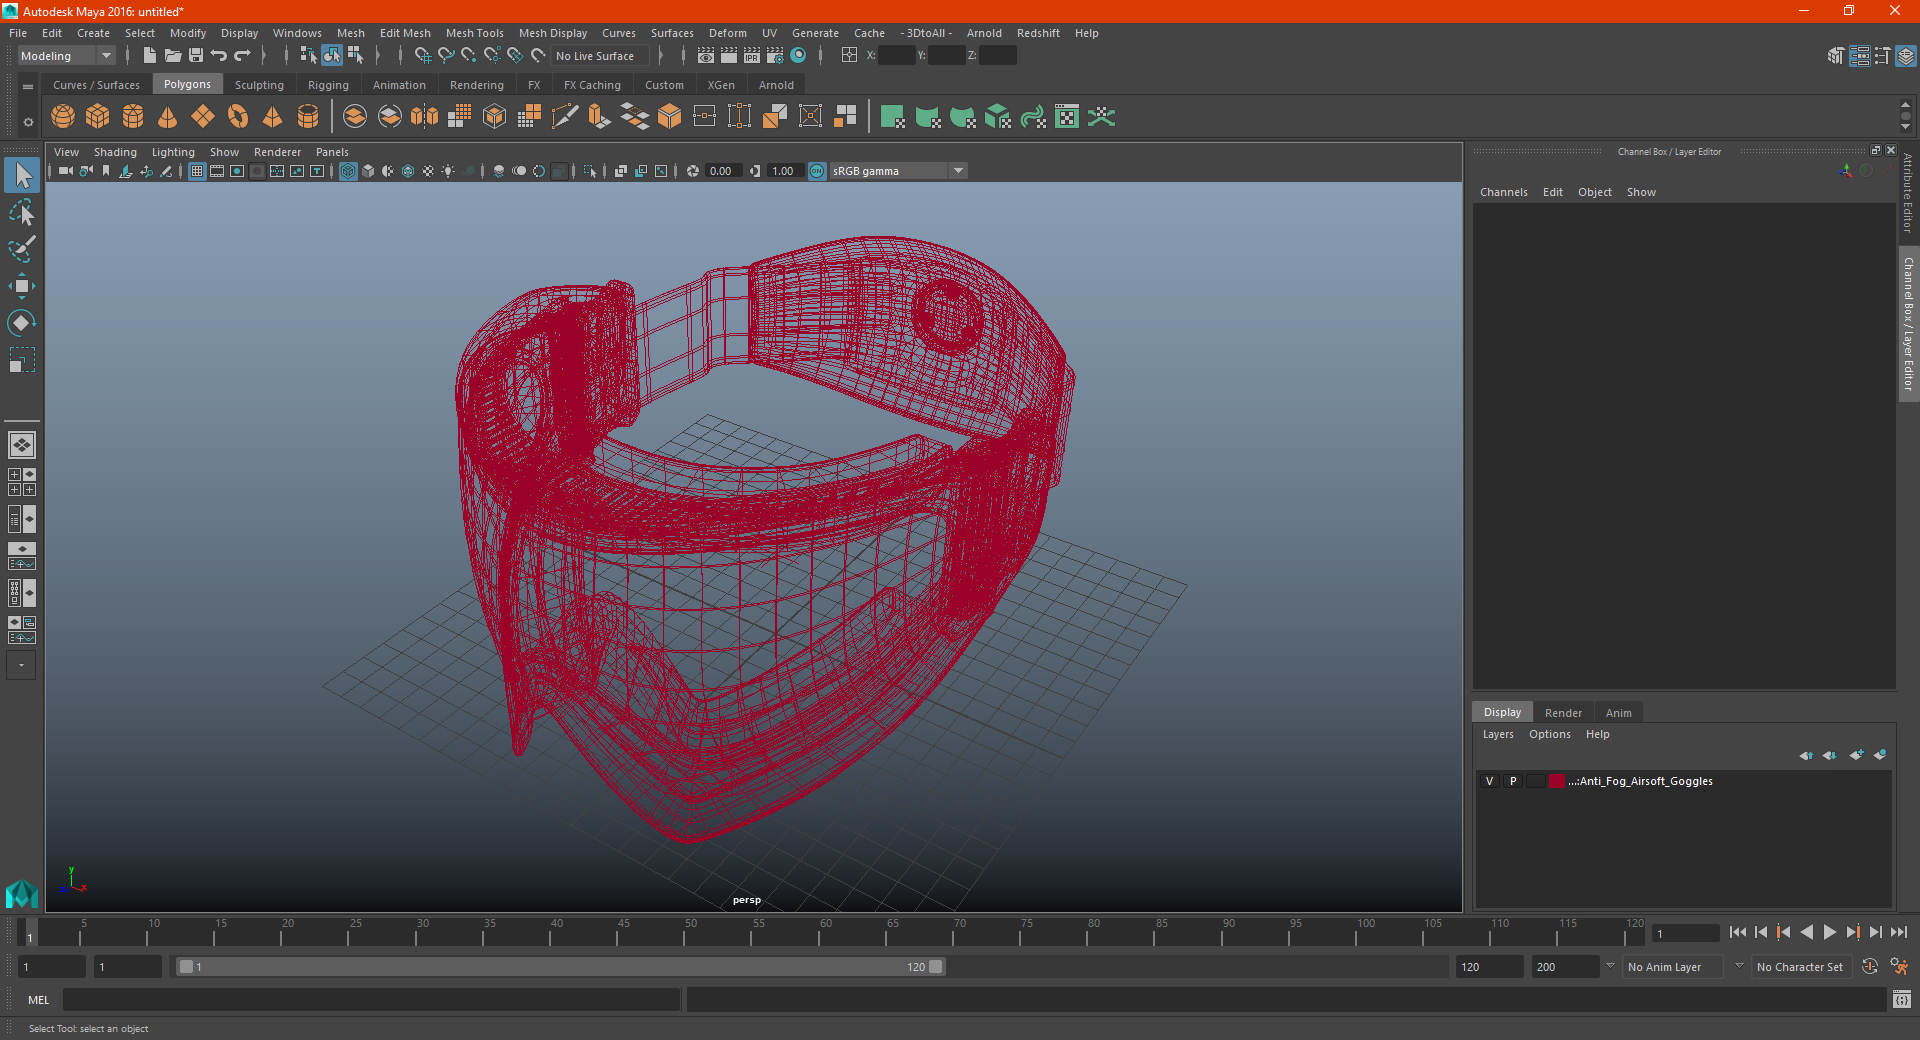Viewport: 1920px width, 1040px height.
Task: Click the playback range slider bar
Action: [560, 967]
